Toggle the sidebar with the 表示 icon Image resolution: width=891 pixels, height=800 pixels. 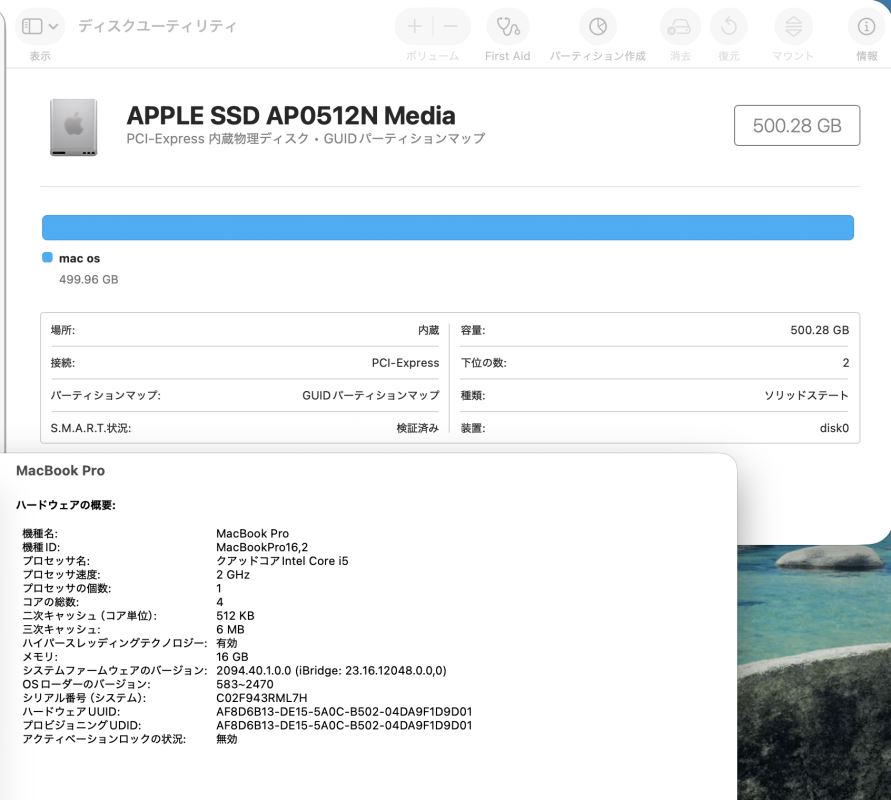tap(32, 27)
